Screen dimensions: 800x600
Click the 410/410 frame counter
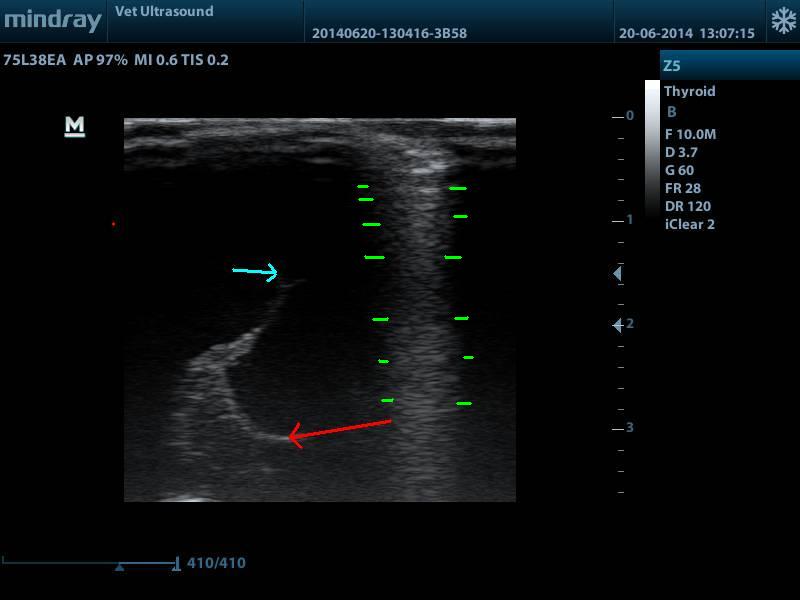coord(216,563)
